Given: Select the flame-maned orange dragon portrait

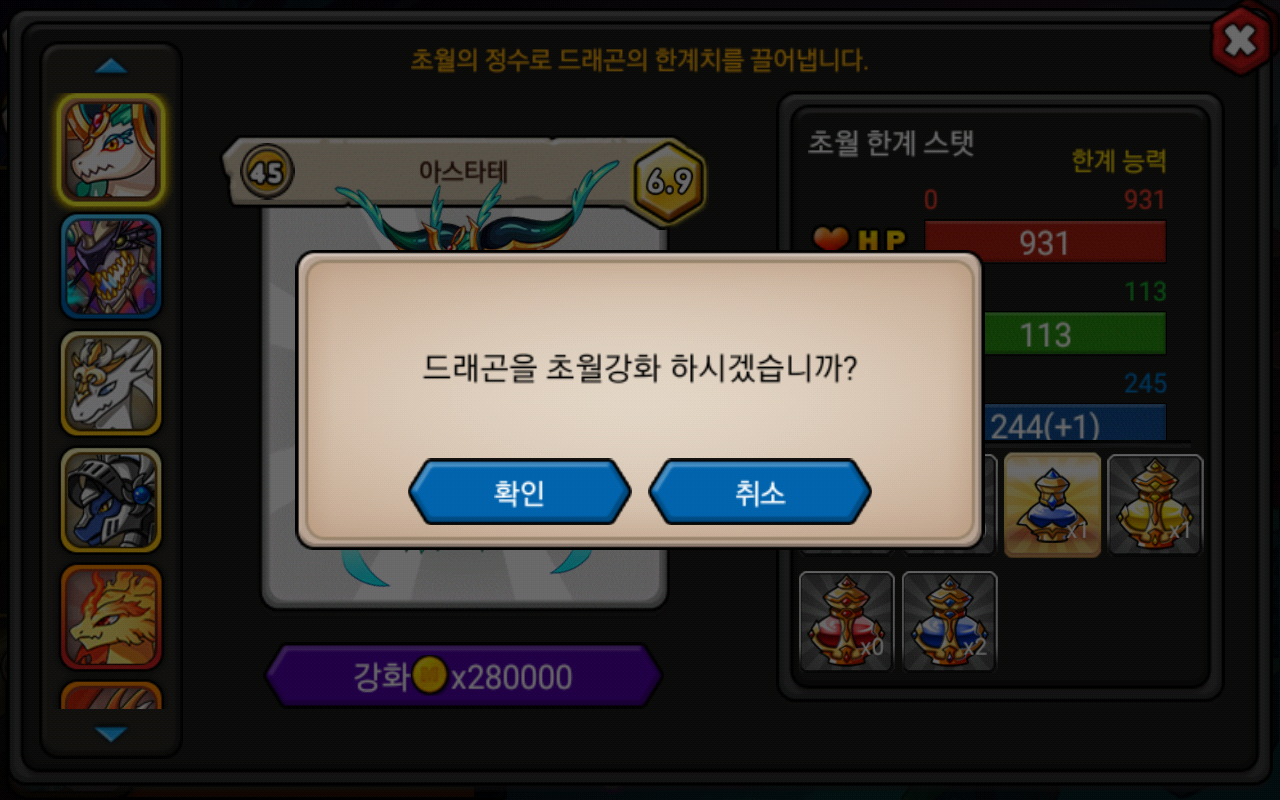Looking at the screenshot, I should [x=111, y=617].
